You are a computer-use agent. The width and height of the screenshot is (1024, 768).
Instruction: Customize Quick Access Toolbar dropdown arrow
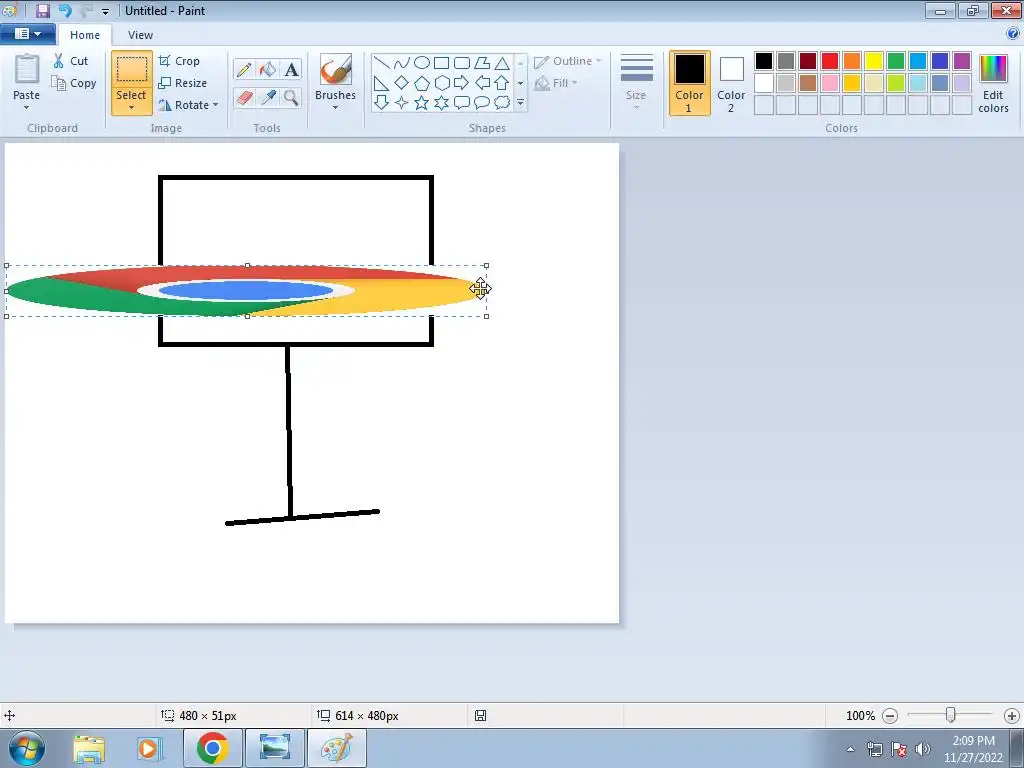tap(105, 11)
